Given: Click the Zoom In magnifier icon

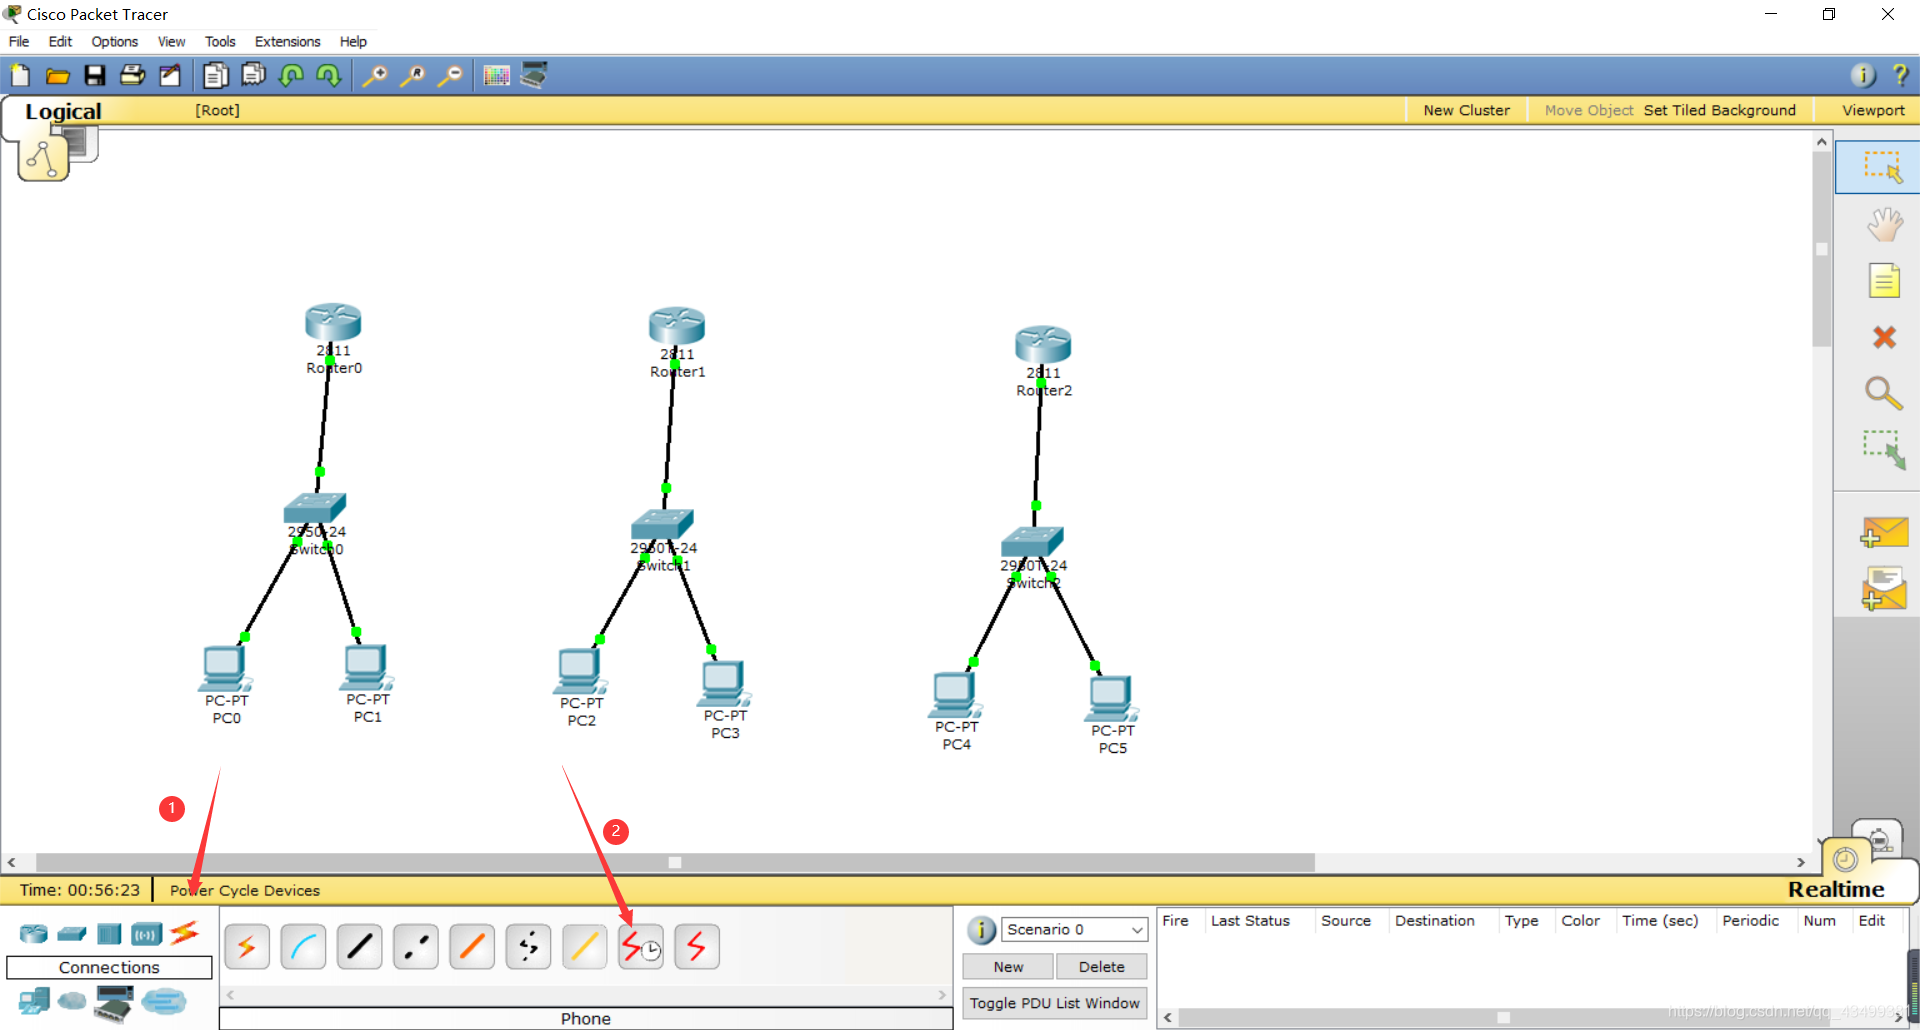Looking at the screenshot, I should (x=374, y=75).
